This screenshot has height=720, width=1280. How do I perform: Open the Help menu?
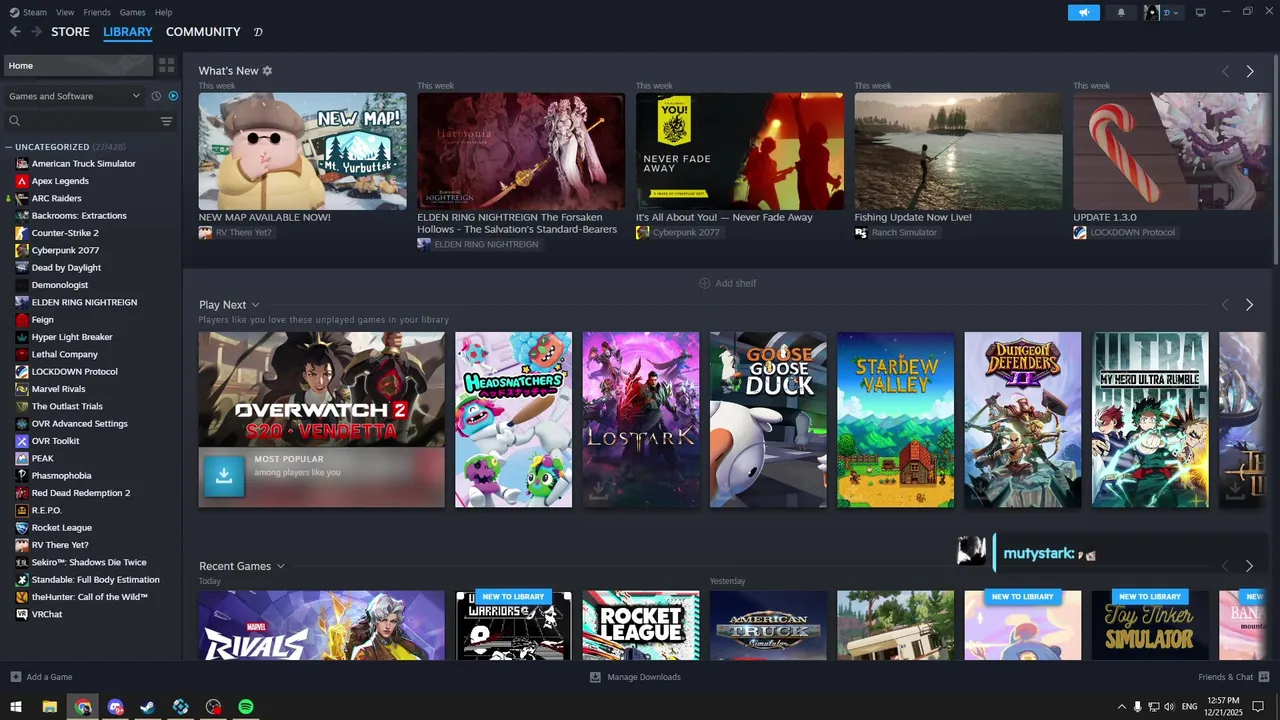(x=164, y=12)
